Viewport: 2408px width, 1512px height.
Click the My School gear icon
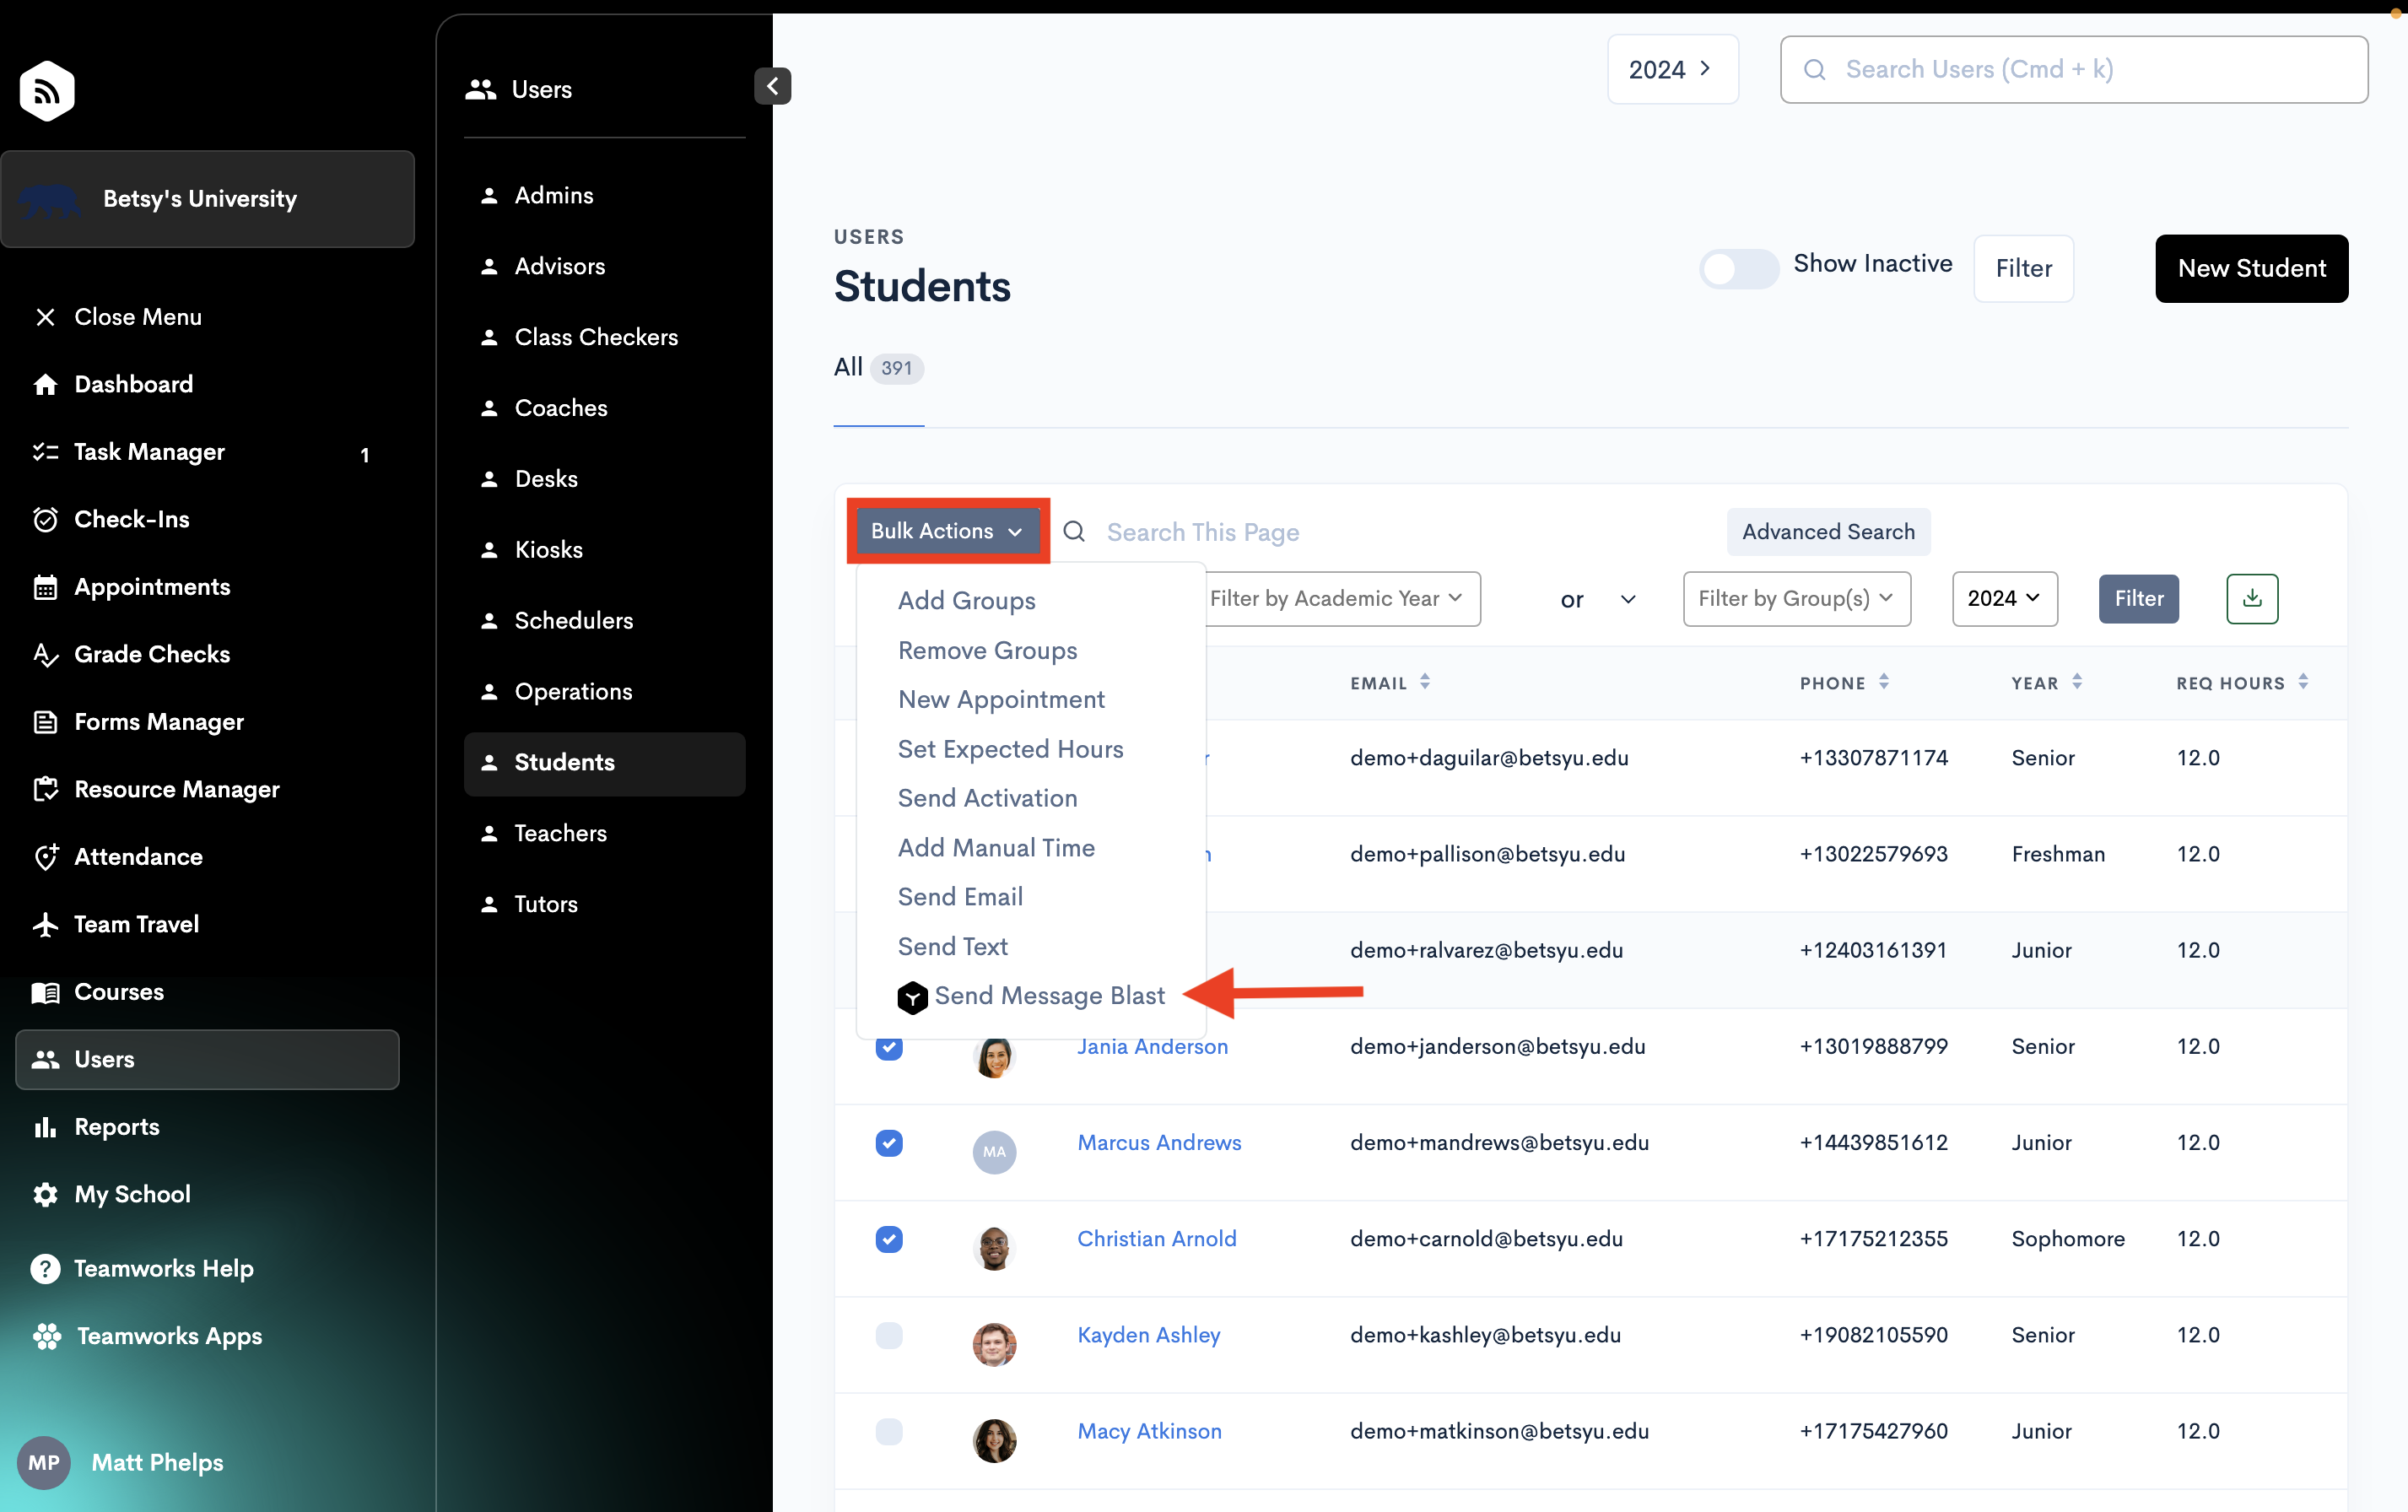(x=45, y=1194)
